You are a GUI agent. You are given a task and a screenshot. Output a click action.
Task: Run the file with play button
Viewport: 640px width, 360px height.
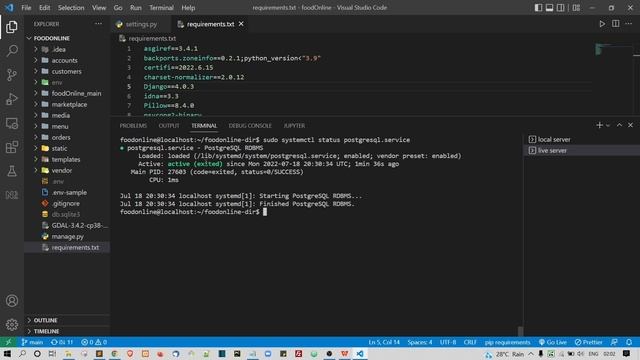(602, 24)
